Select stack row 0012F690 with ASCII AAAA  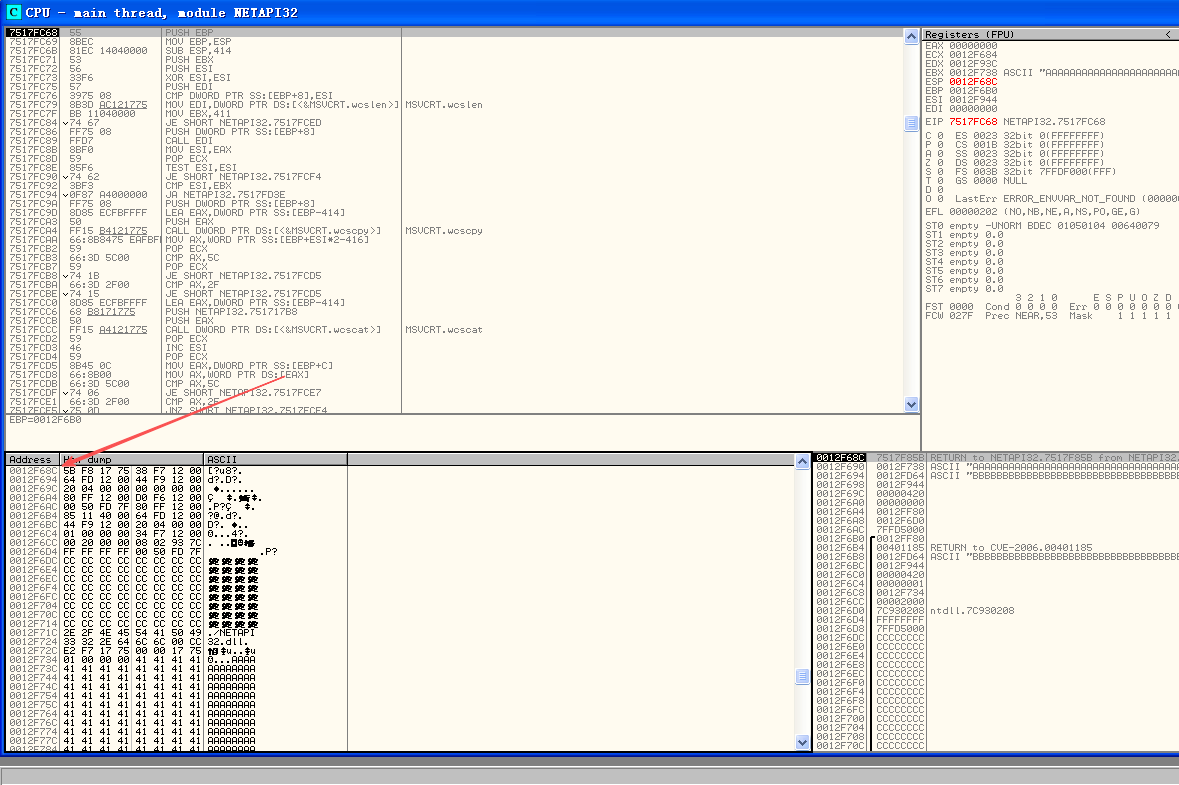[997, 467]
